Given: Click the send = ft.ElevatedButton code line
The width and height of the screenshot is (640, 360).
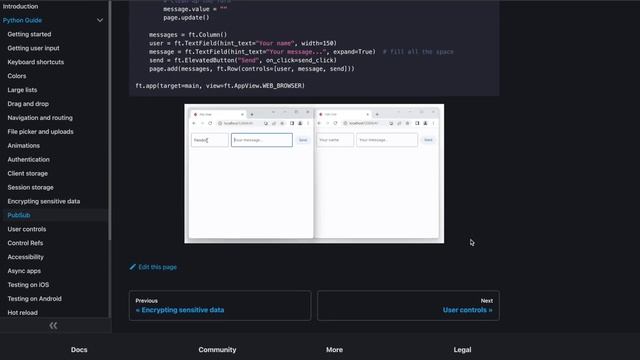Looking at the screenshot, I should pos(243,60).
